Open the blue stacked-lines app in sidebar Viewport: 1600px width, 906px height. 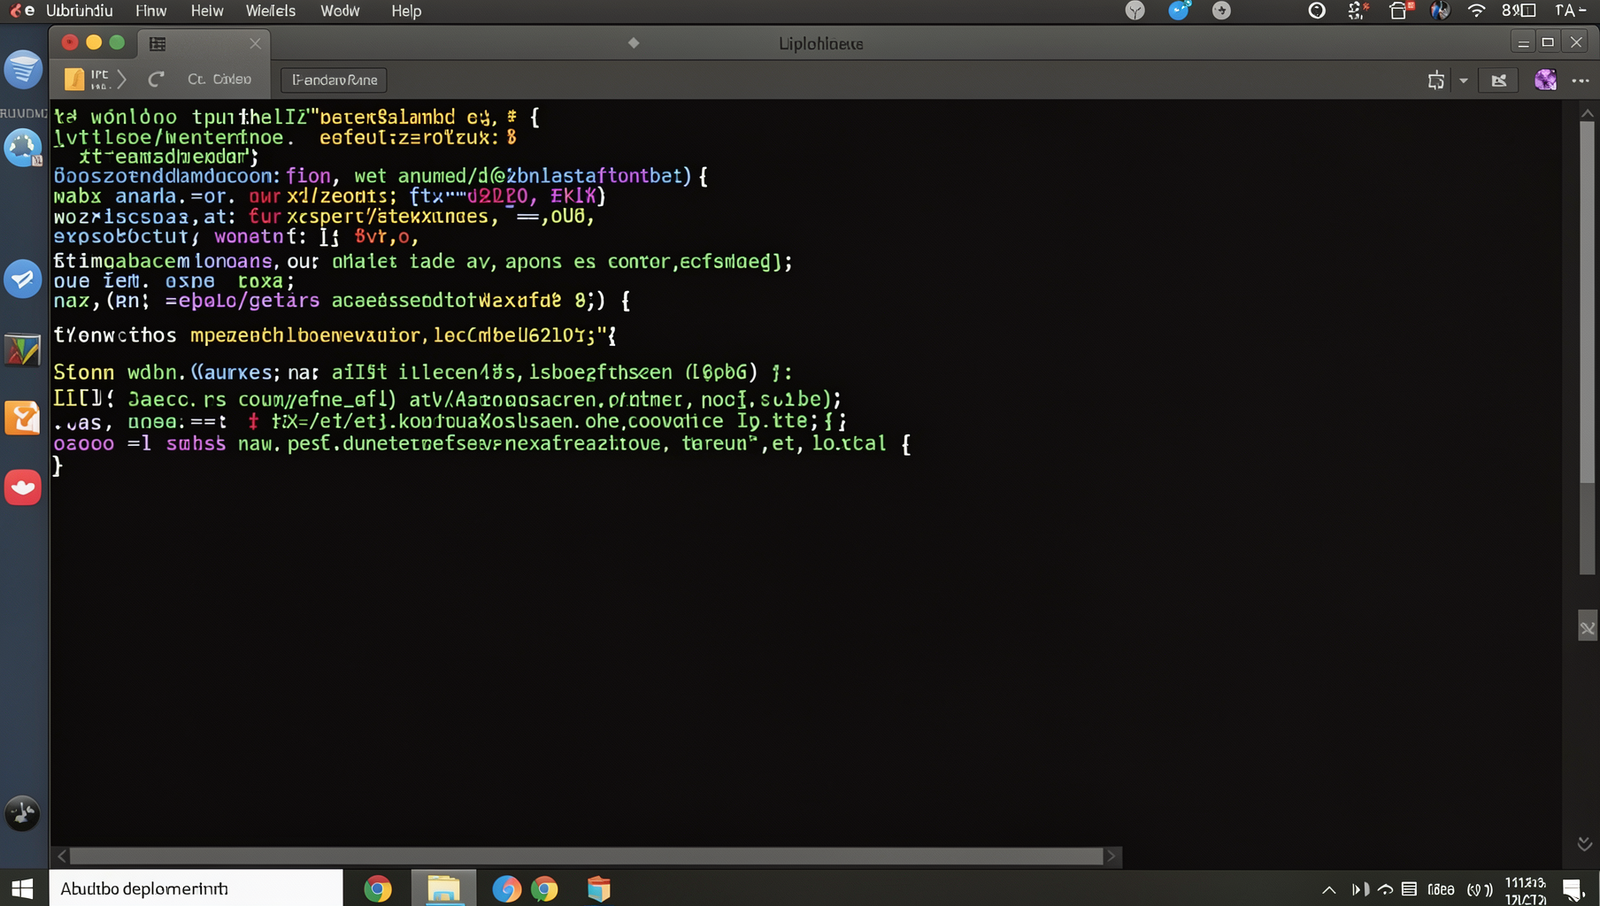point(23,70)
